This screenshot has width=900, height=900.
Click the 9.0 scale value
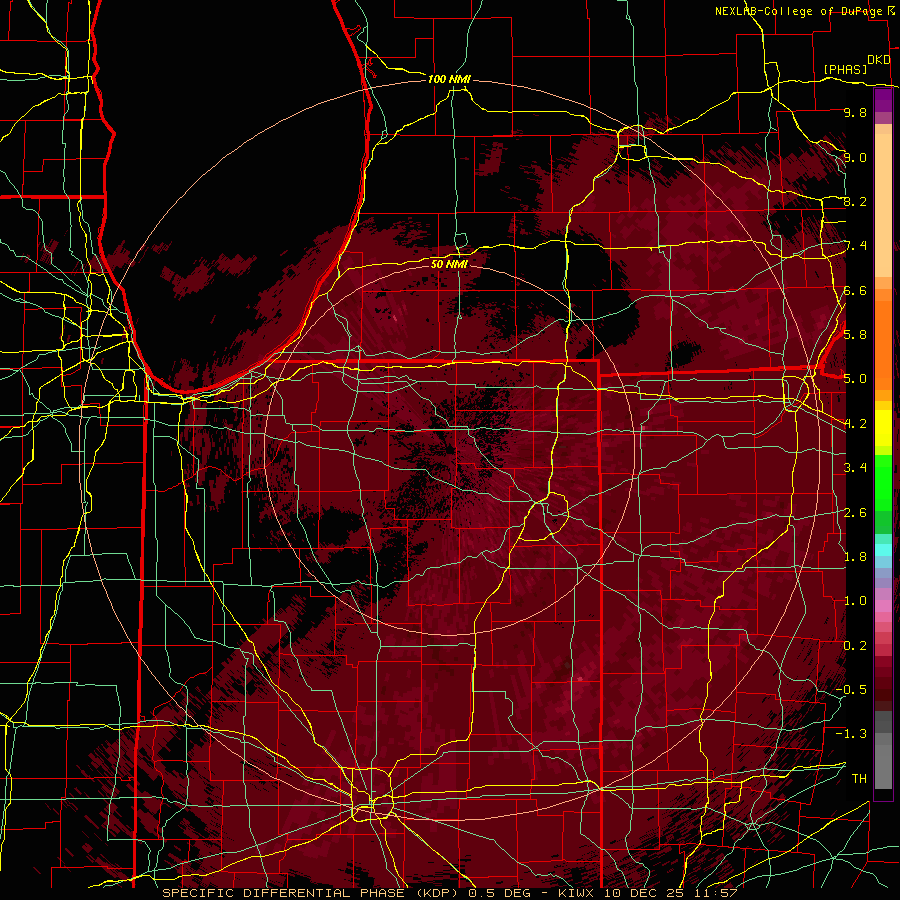855,157
